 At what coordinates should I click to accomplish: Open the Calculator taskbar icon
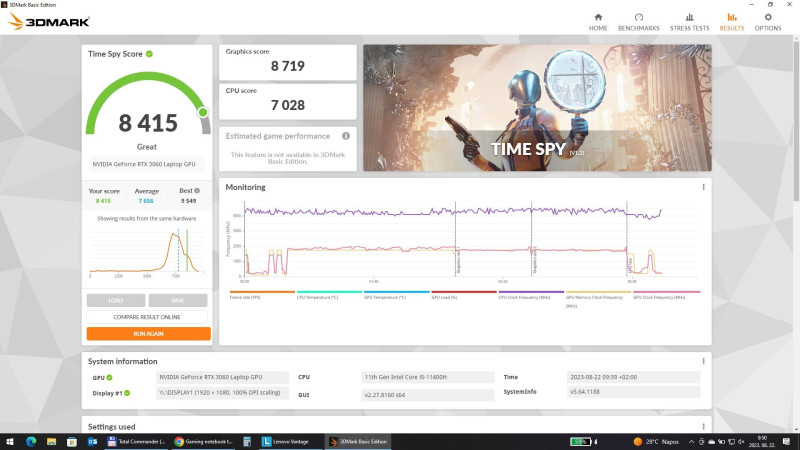(x=247, y=442)
